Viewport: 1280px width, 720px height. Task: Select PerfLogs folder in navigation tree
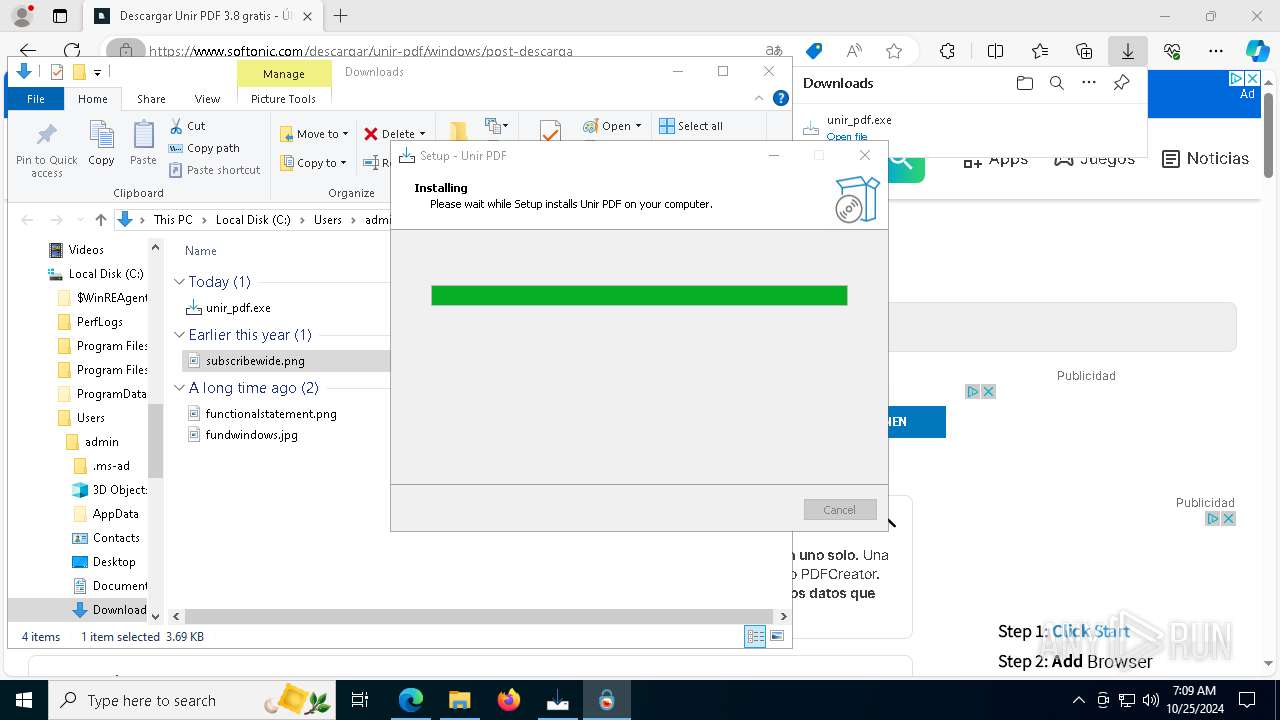click(x=100, y=322)
